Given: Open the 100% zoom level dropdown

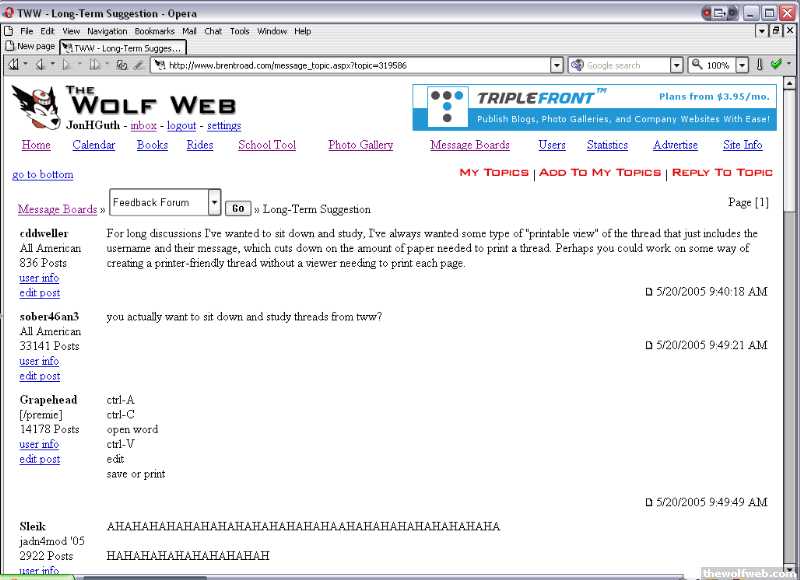Looking at the screenshot, I should point(742,65).
